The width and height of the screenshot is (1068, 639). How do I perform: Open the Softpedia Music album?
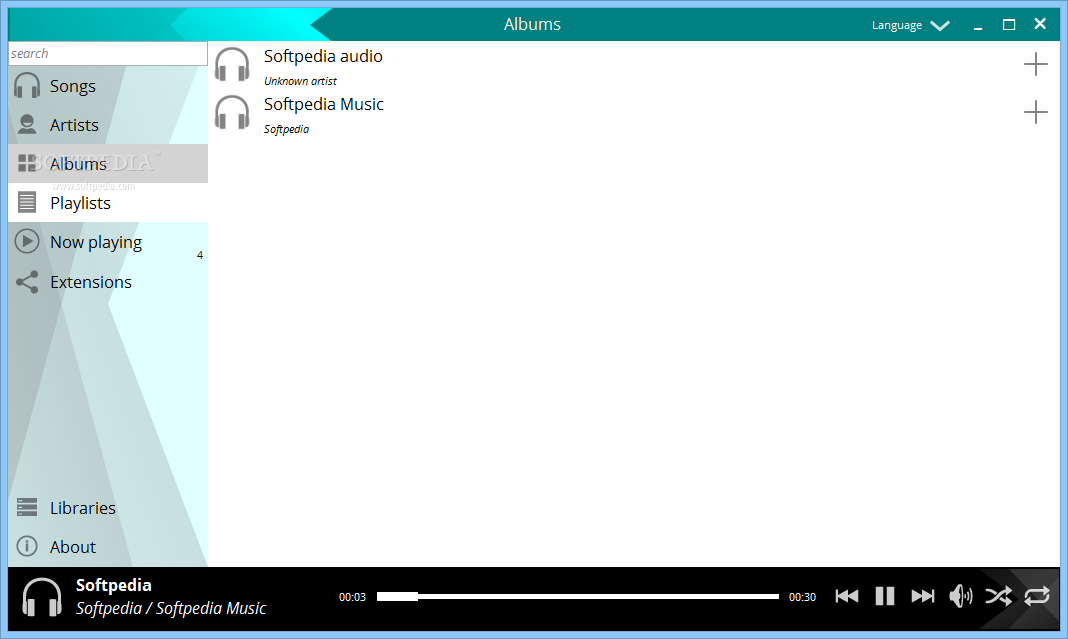[x=324, y=104]
